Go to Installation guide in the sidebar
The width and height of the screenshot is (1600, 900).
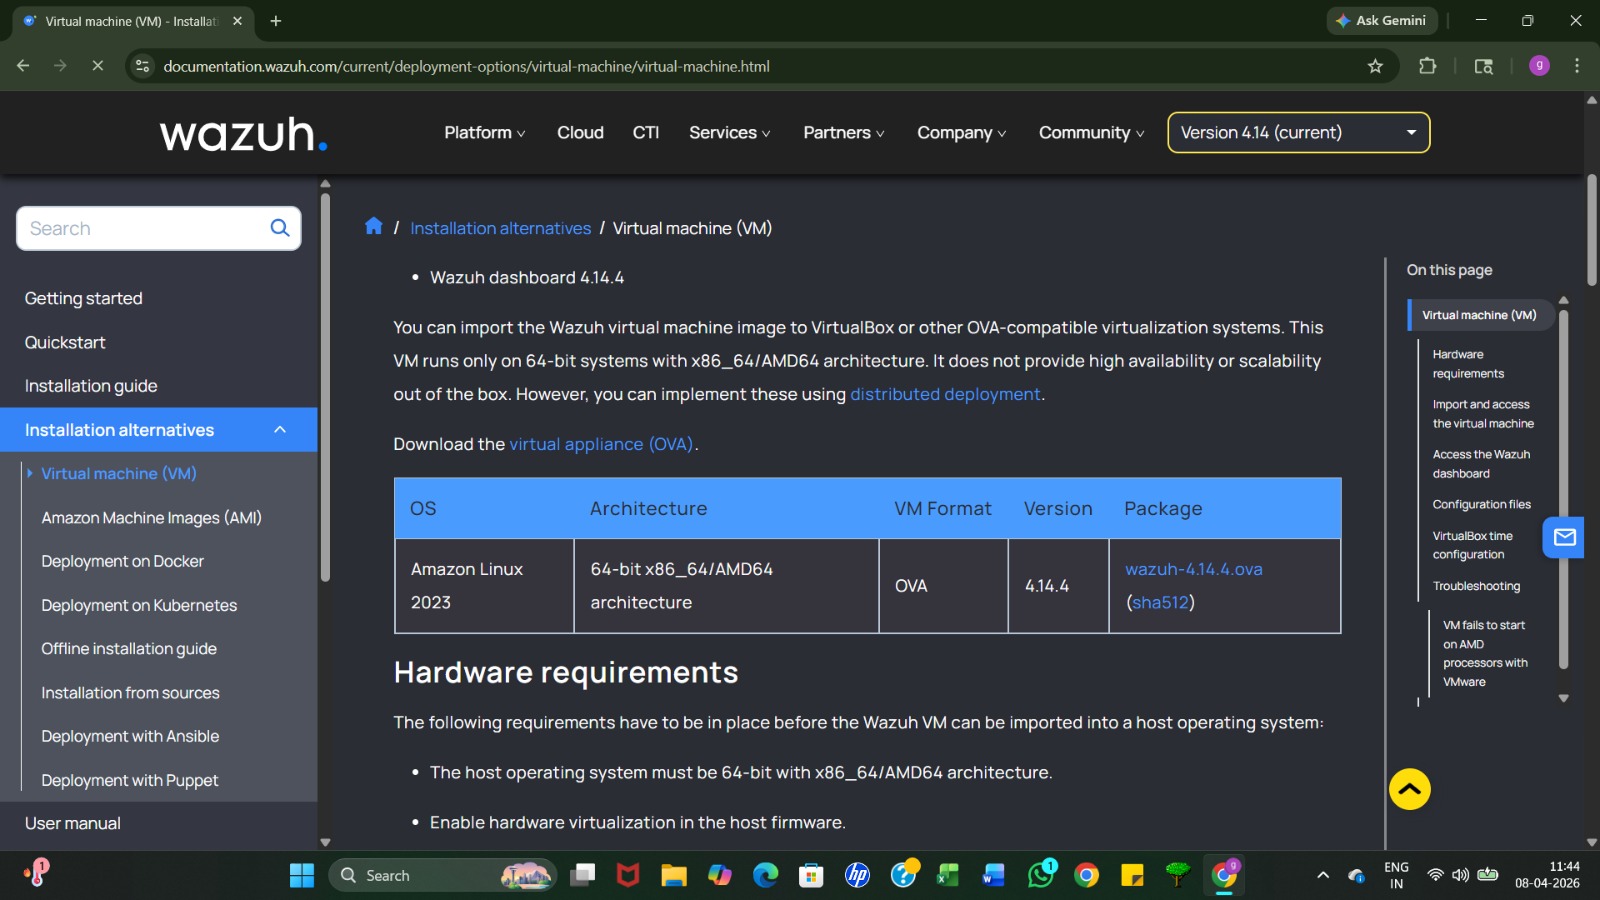coord(91,386)
